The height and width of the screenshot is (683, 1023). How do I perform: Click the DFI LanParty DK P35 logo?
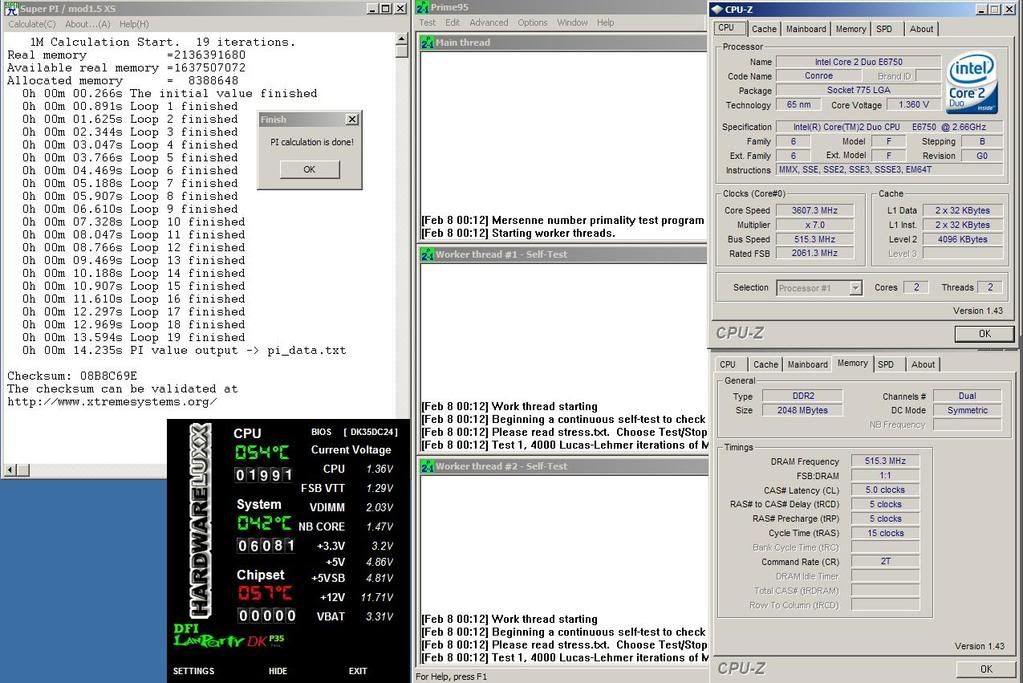point(228,636)
